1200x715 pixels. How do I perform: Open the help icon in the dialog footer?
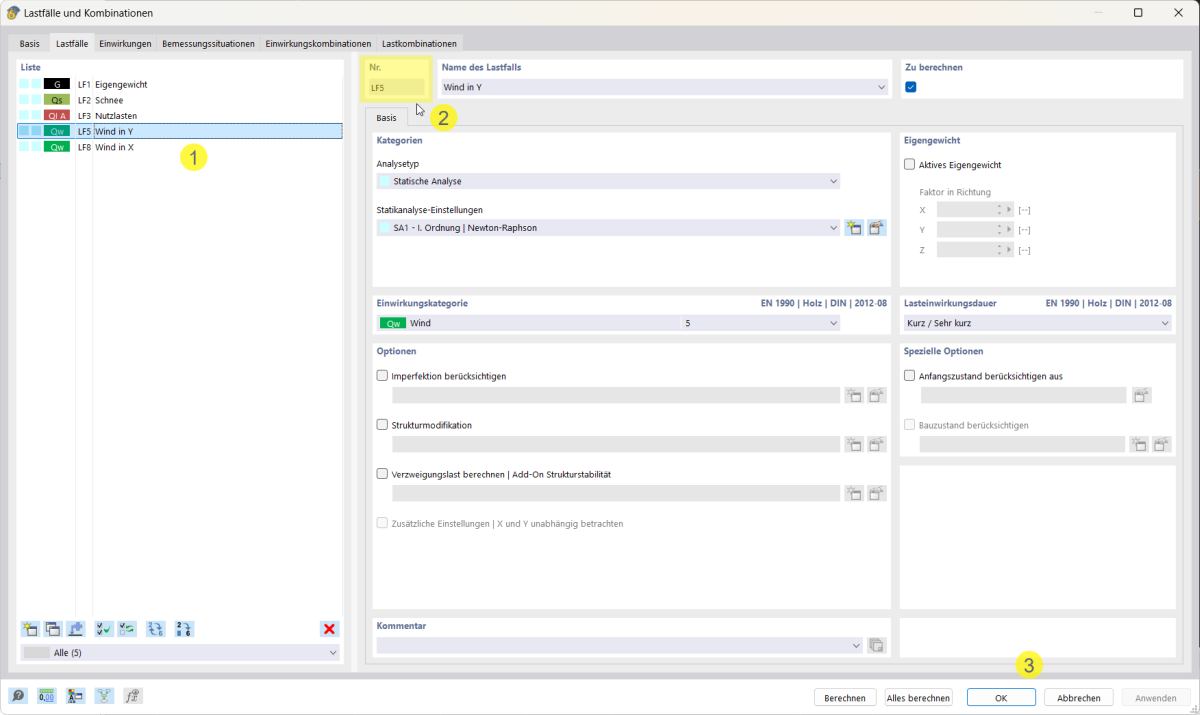pyautogui.click(x=18, y=696)
